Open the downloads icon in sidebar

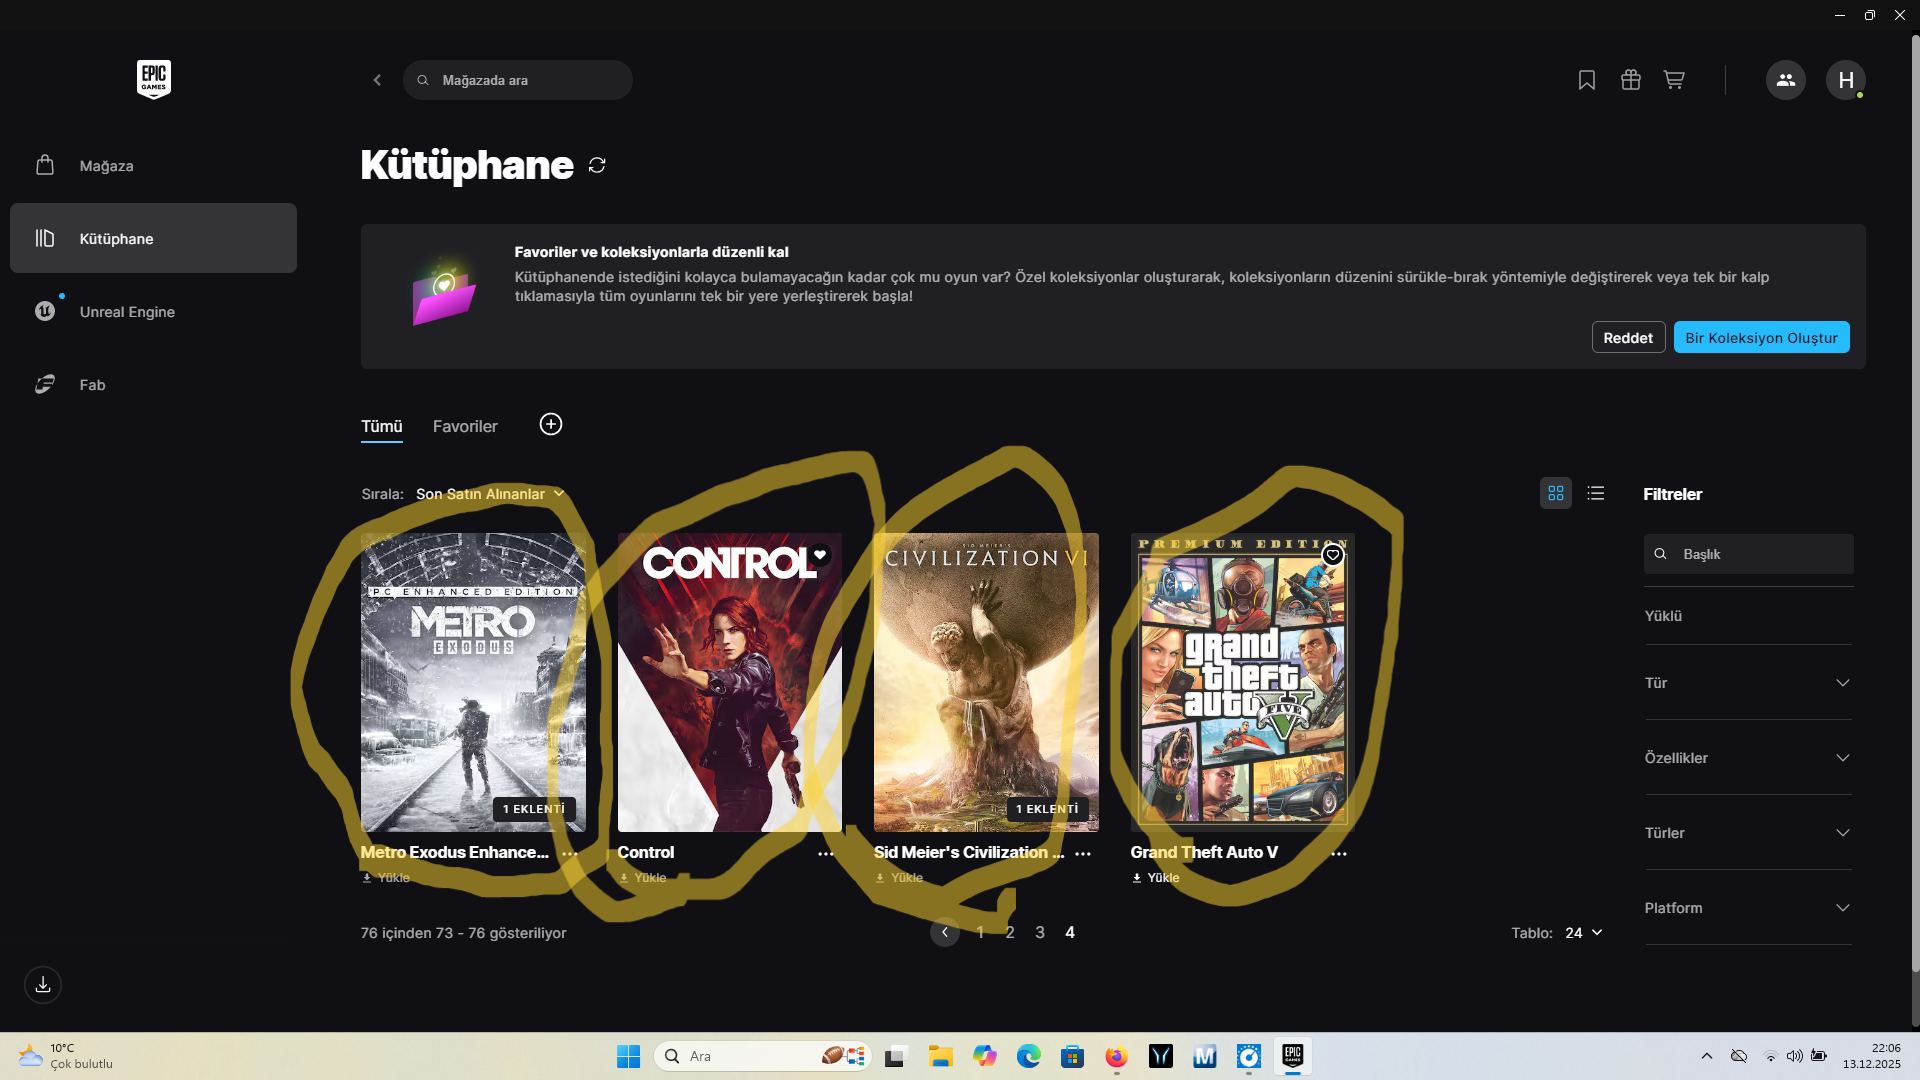43,985
